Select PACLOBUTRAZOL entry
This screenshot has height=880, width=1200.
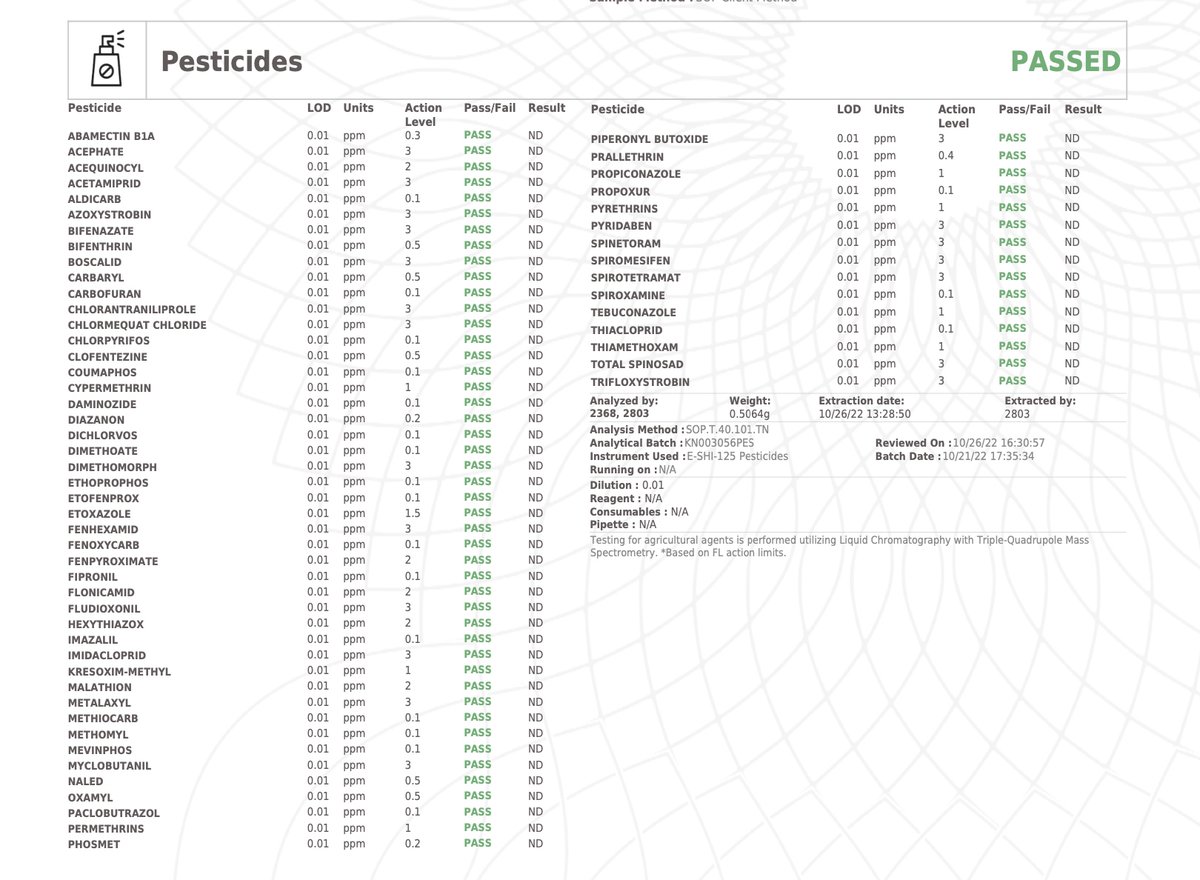pos(114,813)
